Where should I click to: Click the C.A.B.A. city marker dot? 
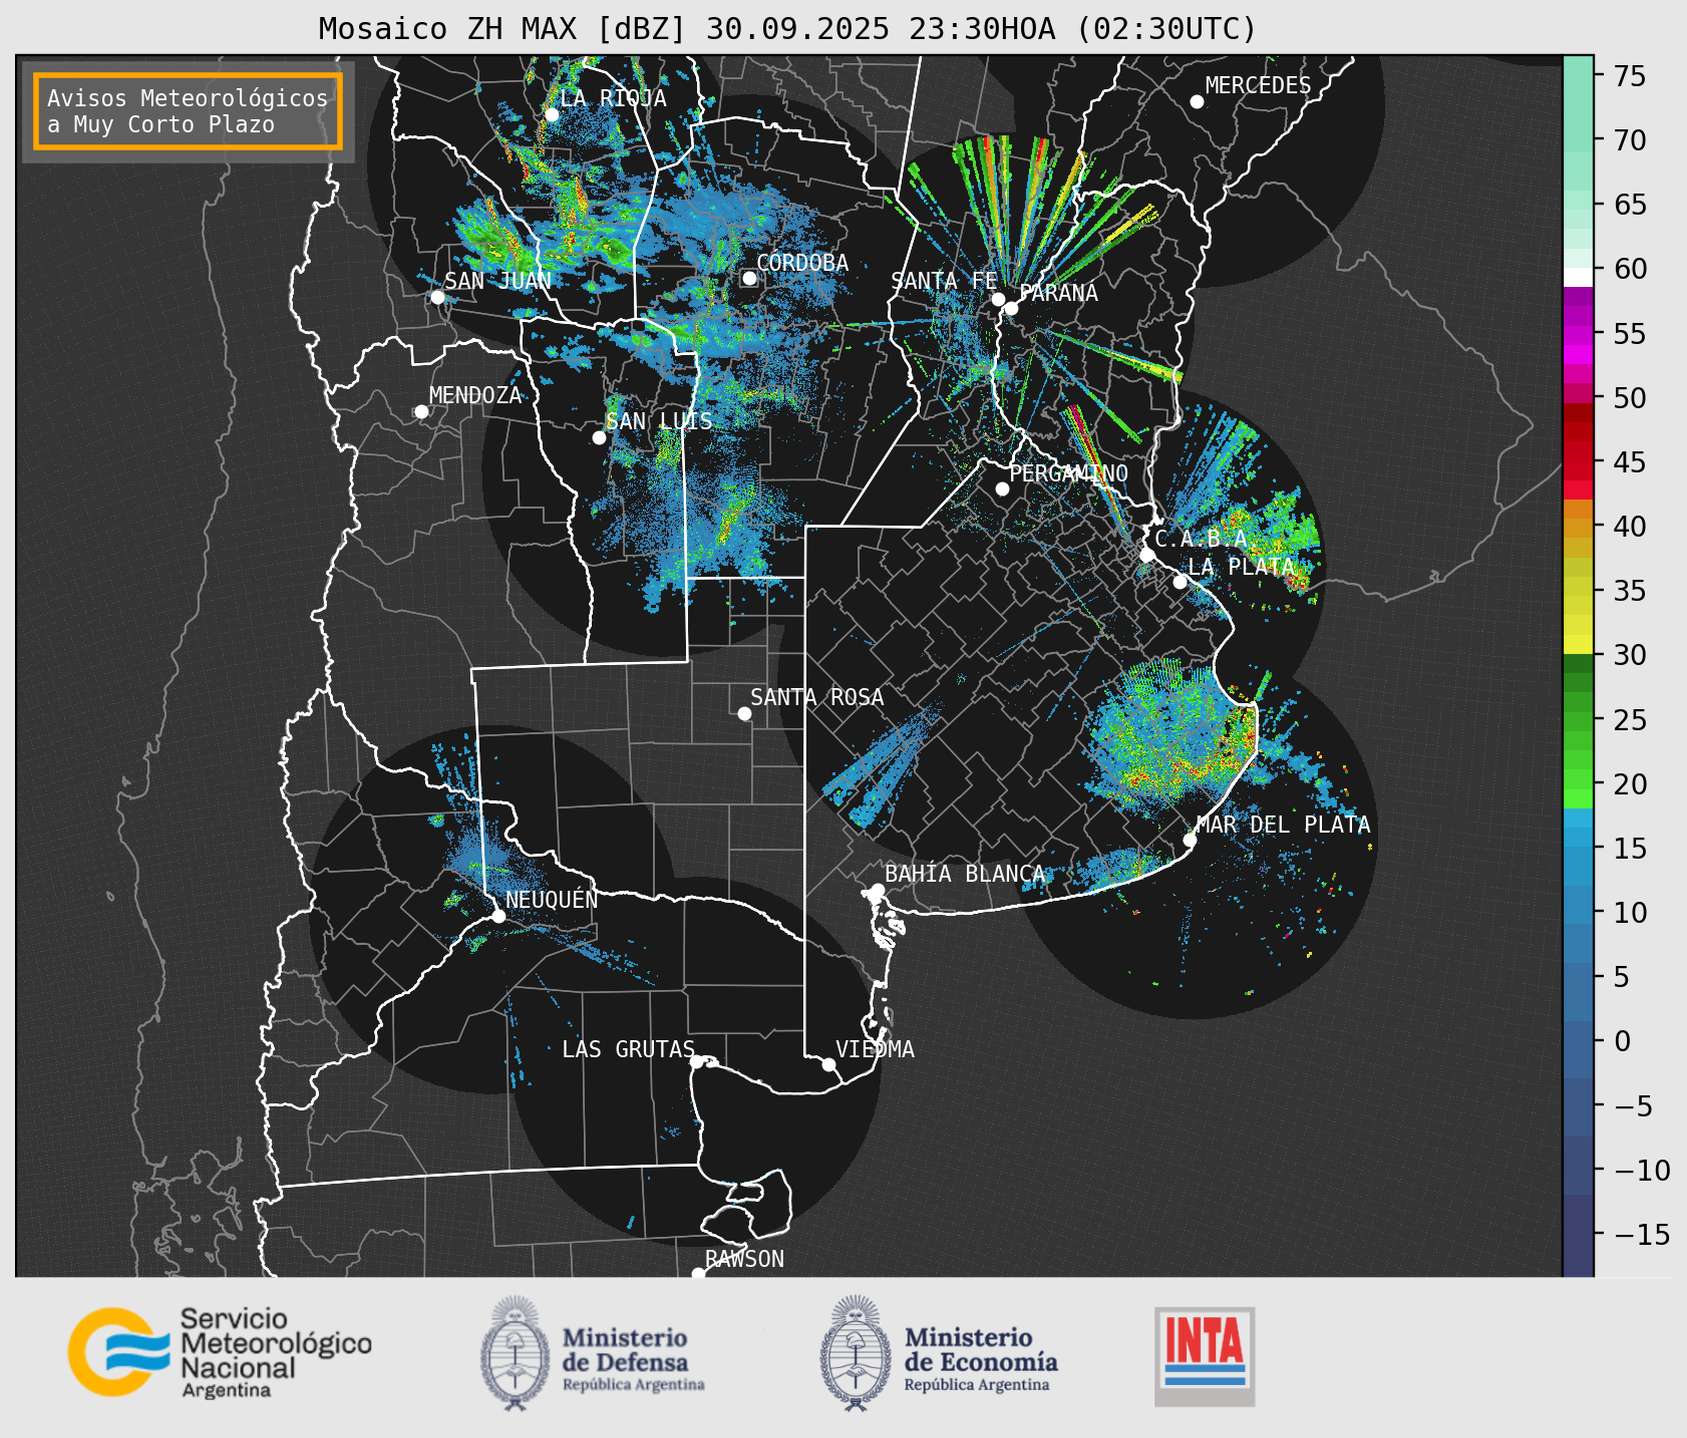(1147, 555)
